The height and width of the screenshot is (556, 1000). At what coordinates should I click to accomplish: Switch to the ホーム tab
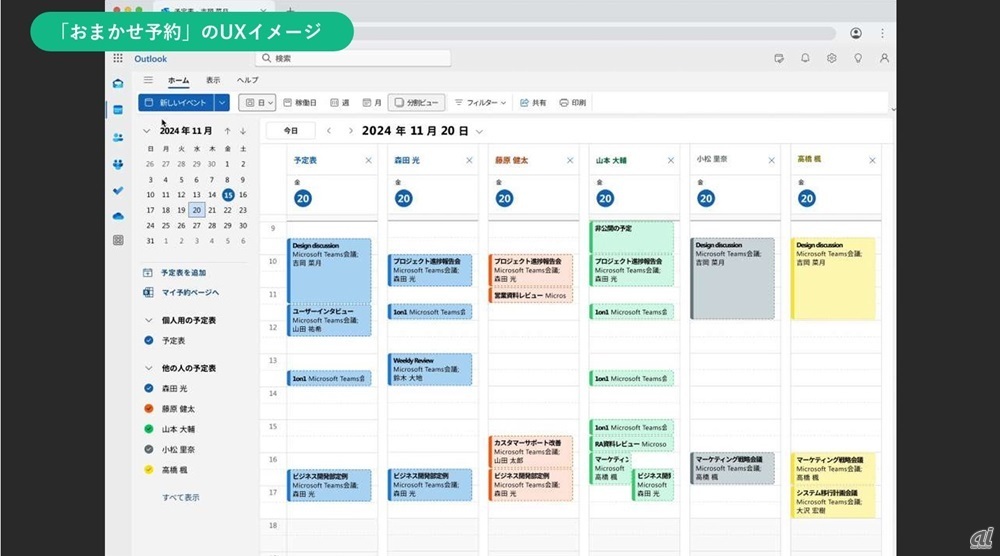pyautogui.click(x=179, y=80)
